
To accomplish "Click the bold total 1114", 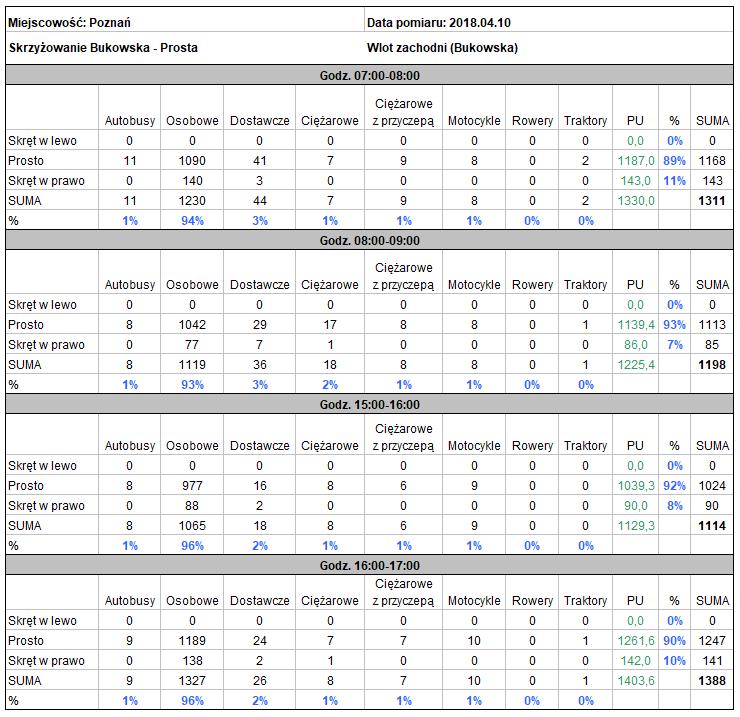I will click(x=712, y=525).
